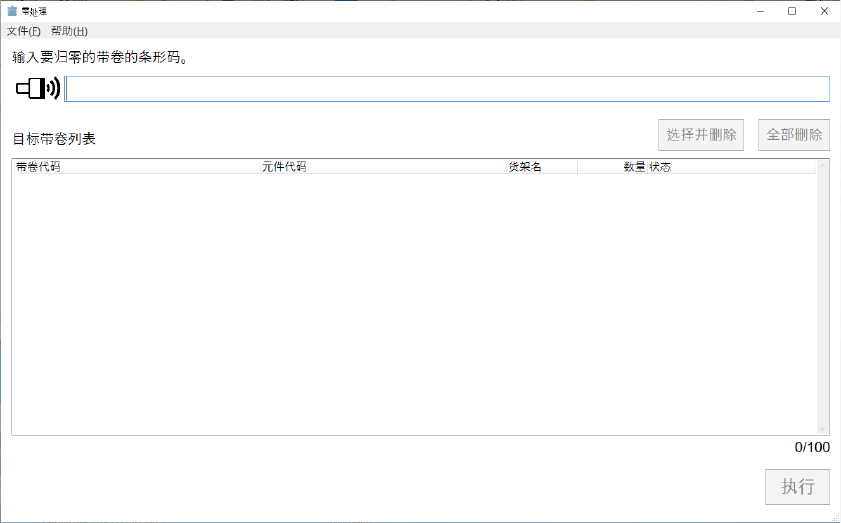841x523 pixels.
Task: Click the 0/100 counter text
Action: click(x=812, y=447)
